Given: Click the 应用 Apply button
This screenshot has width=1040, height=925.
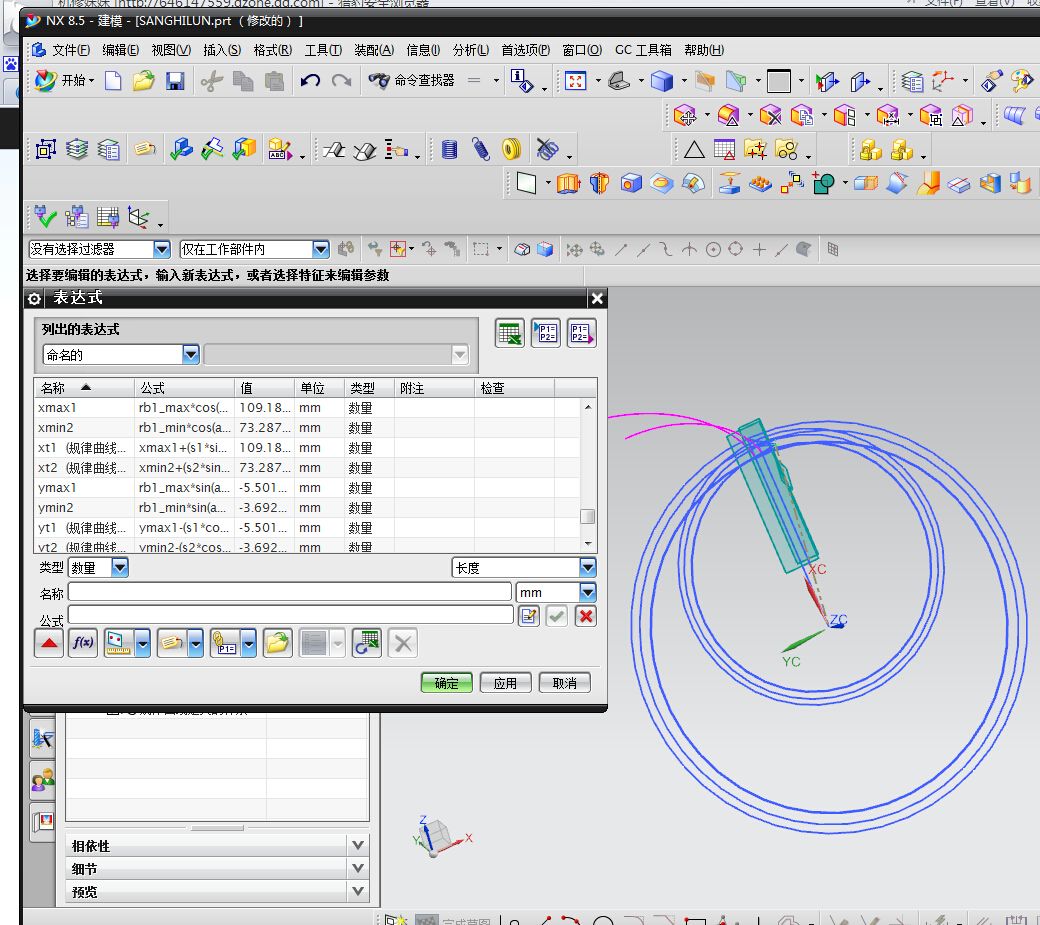Looking at the screenshot, I should 505,683.
